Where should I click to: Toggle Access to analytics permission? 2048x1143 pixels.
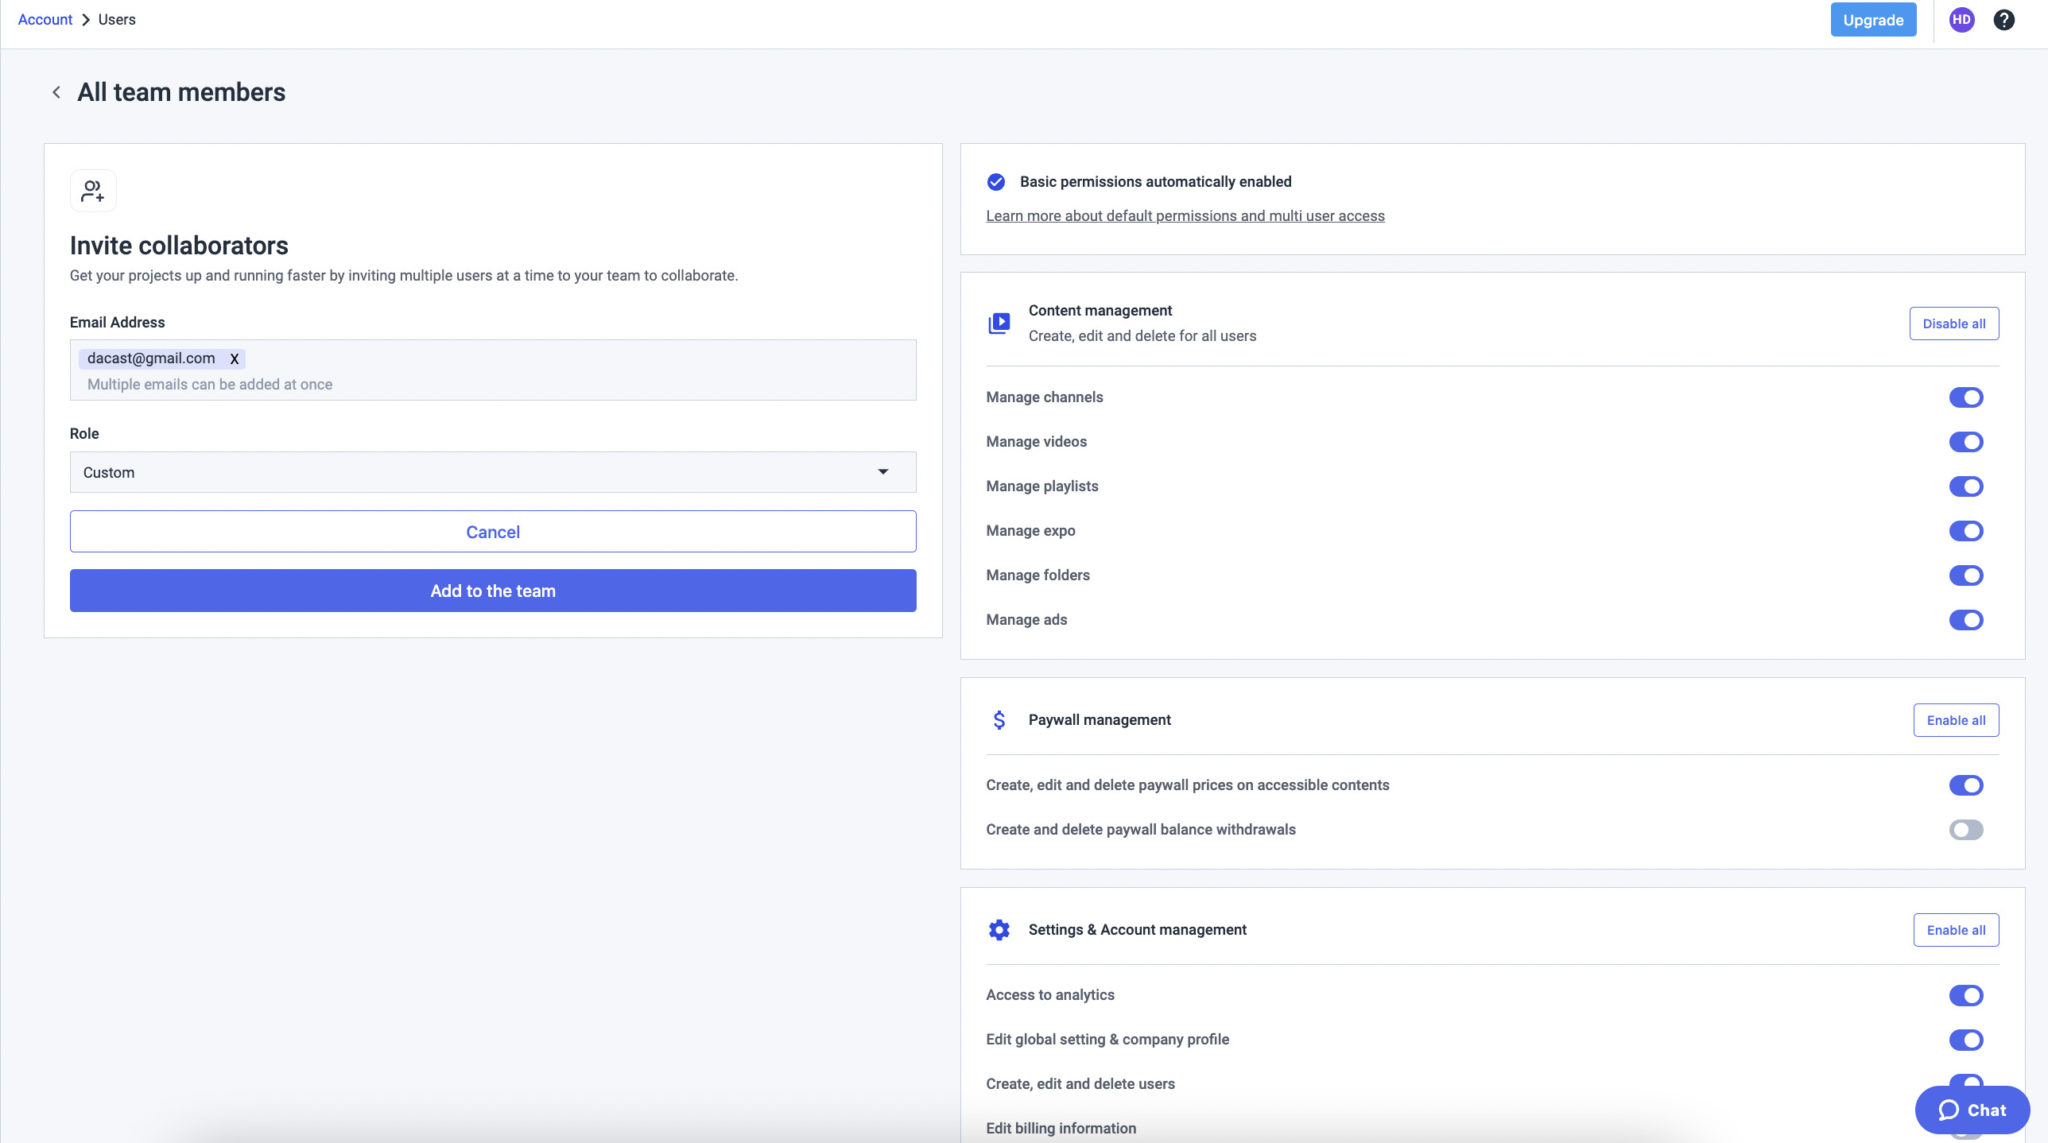click(x=1966, y=996)
